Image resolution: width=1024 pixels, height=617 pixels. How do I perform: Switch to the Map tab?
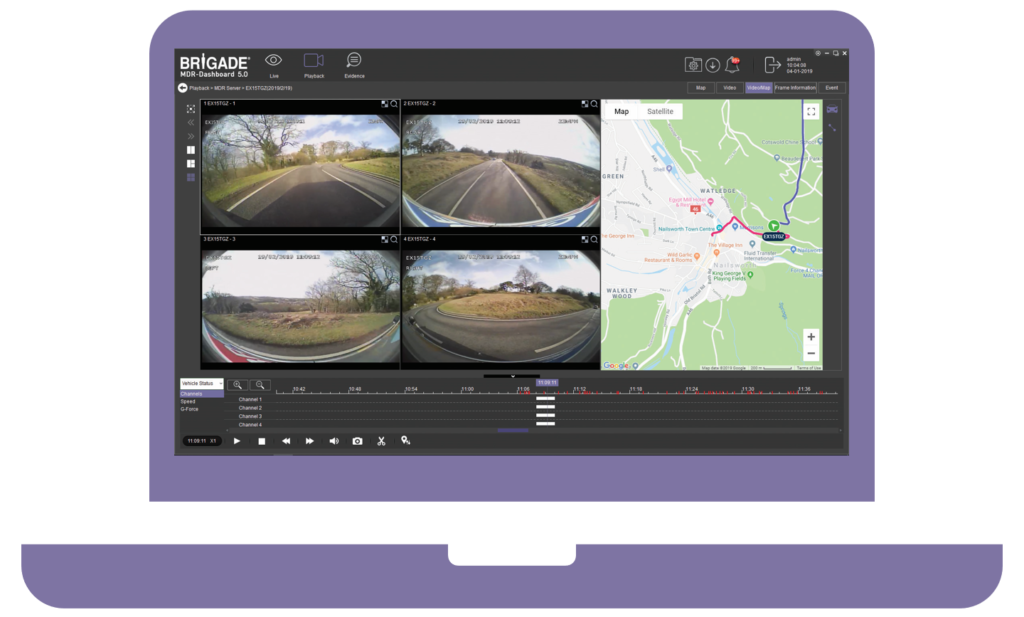[x=700, y=87]
